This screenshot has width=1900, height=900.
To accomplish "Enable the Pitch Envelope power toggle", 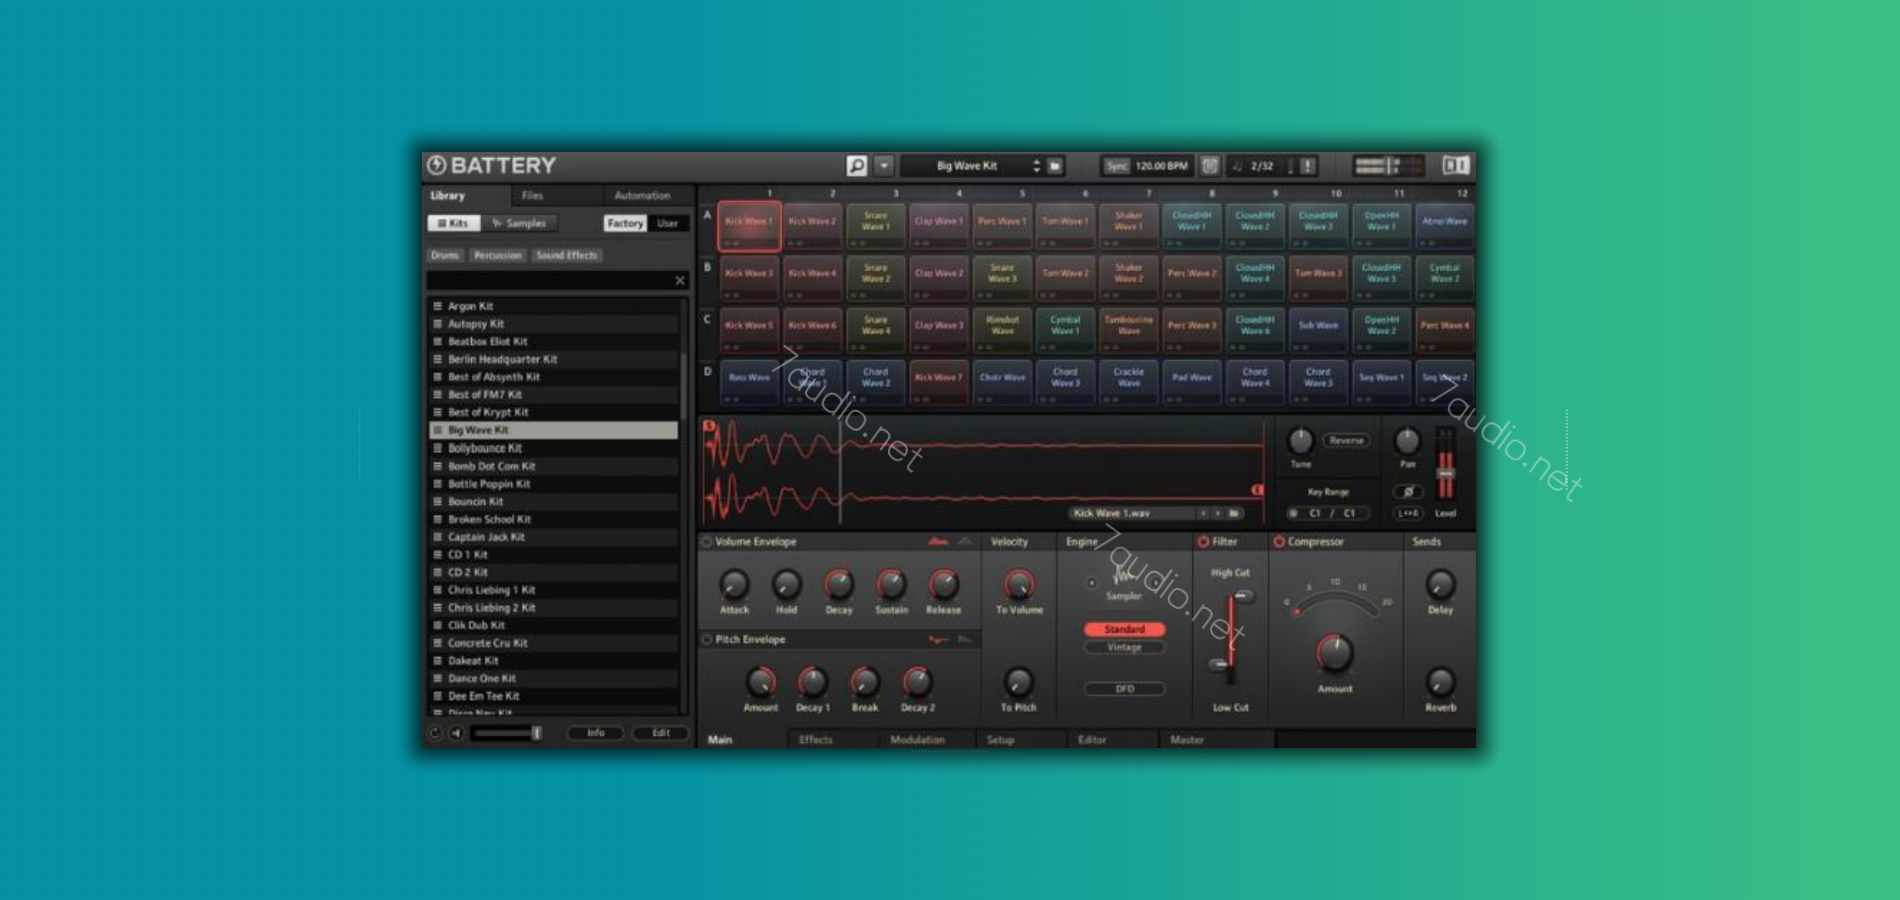I will [x=707, y=639].
